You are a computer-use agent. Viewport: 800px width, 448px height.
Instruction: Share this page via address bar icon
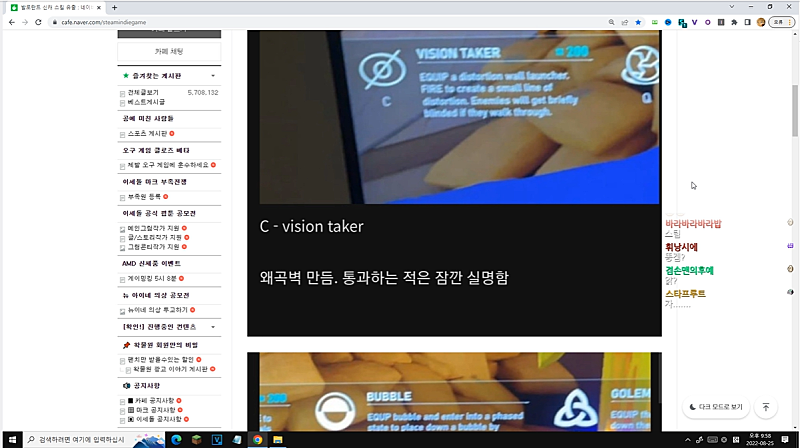[x=625, y=22]
